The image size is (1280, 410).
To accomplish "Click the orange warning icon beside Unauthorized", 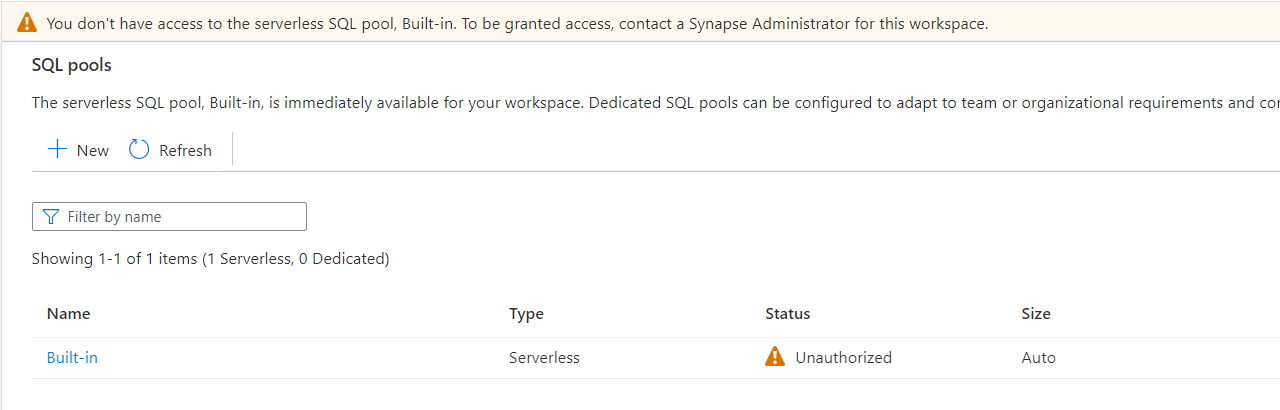I will click(x=775, y=357).
